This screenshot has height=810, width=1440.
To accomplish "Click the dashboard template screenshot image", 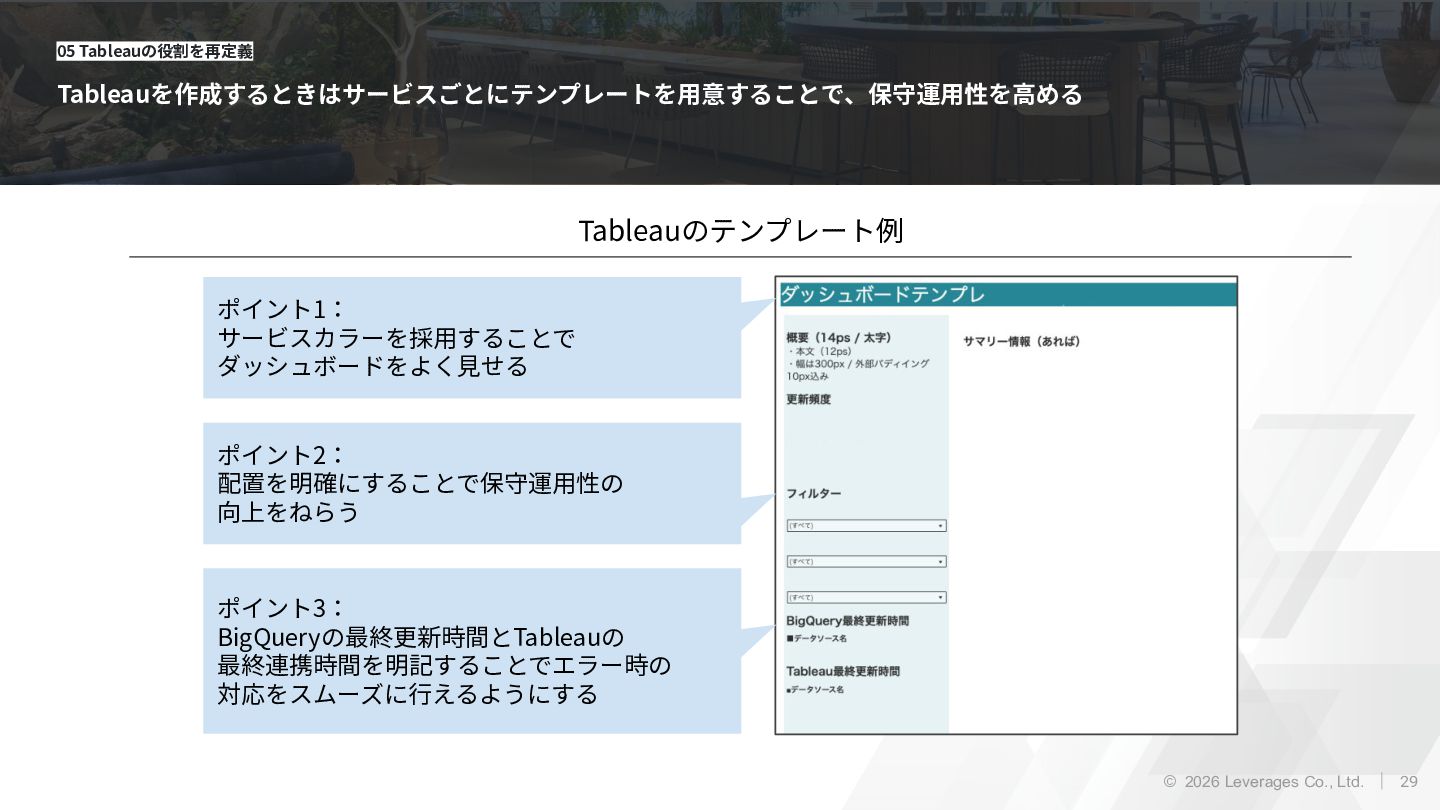I will tap(1006, 505).
